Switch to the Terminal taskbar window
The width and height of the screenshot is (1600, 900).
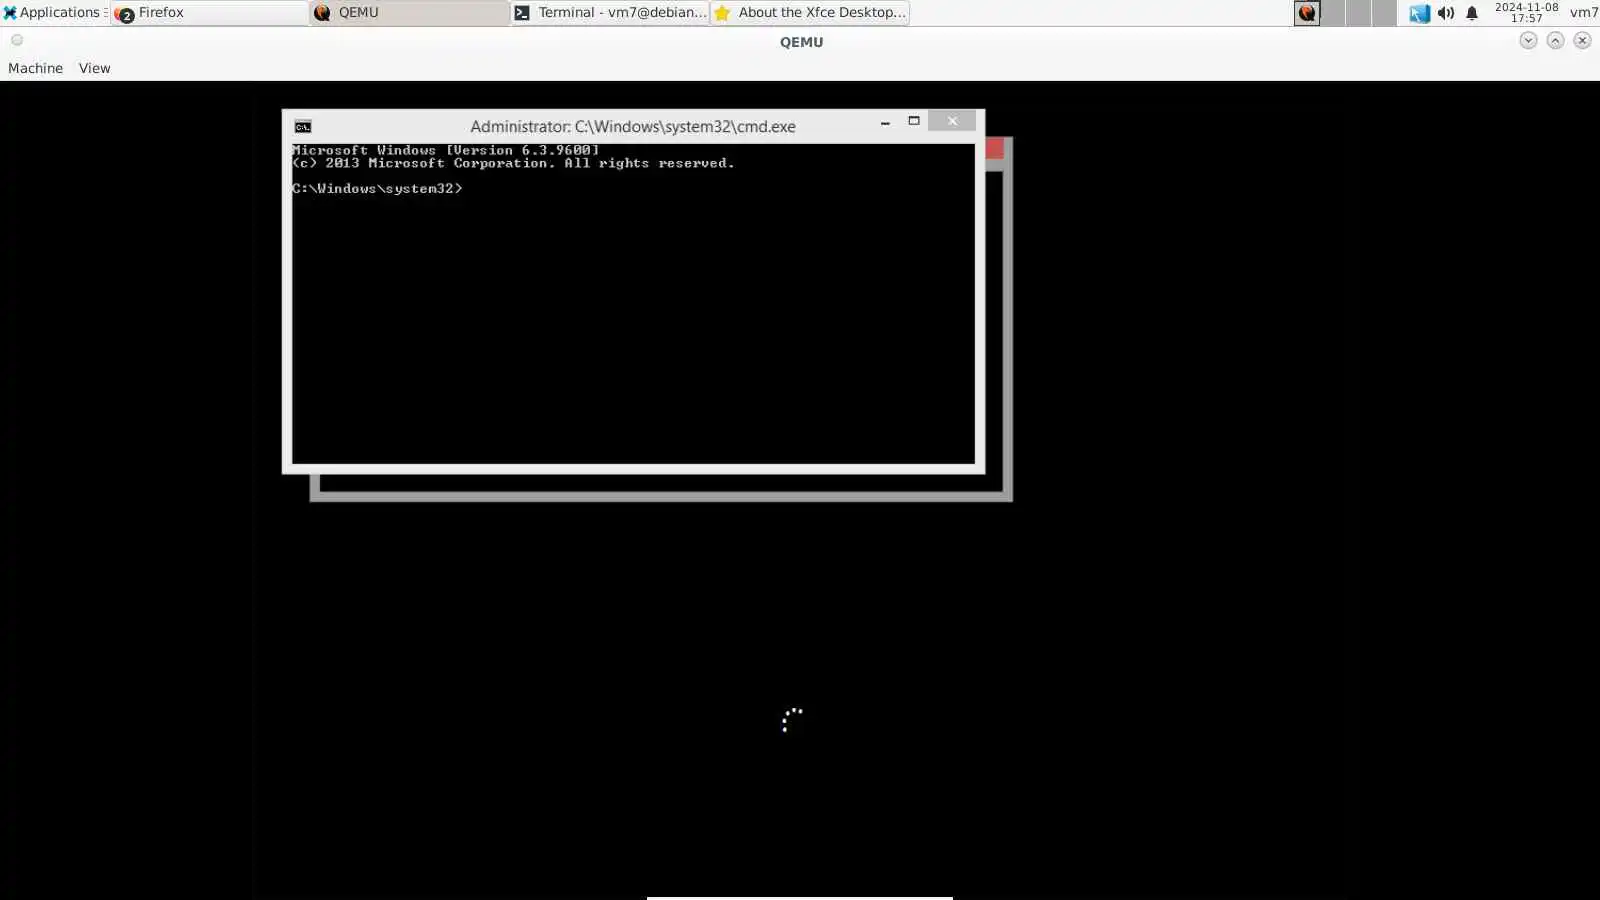[x=610, y=13]
